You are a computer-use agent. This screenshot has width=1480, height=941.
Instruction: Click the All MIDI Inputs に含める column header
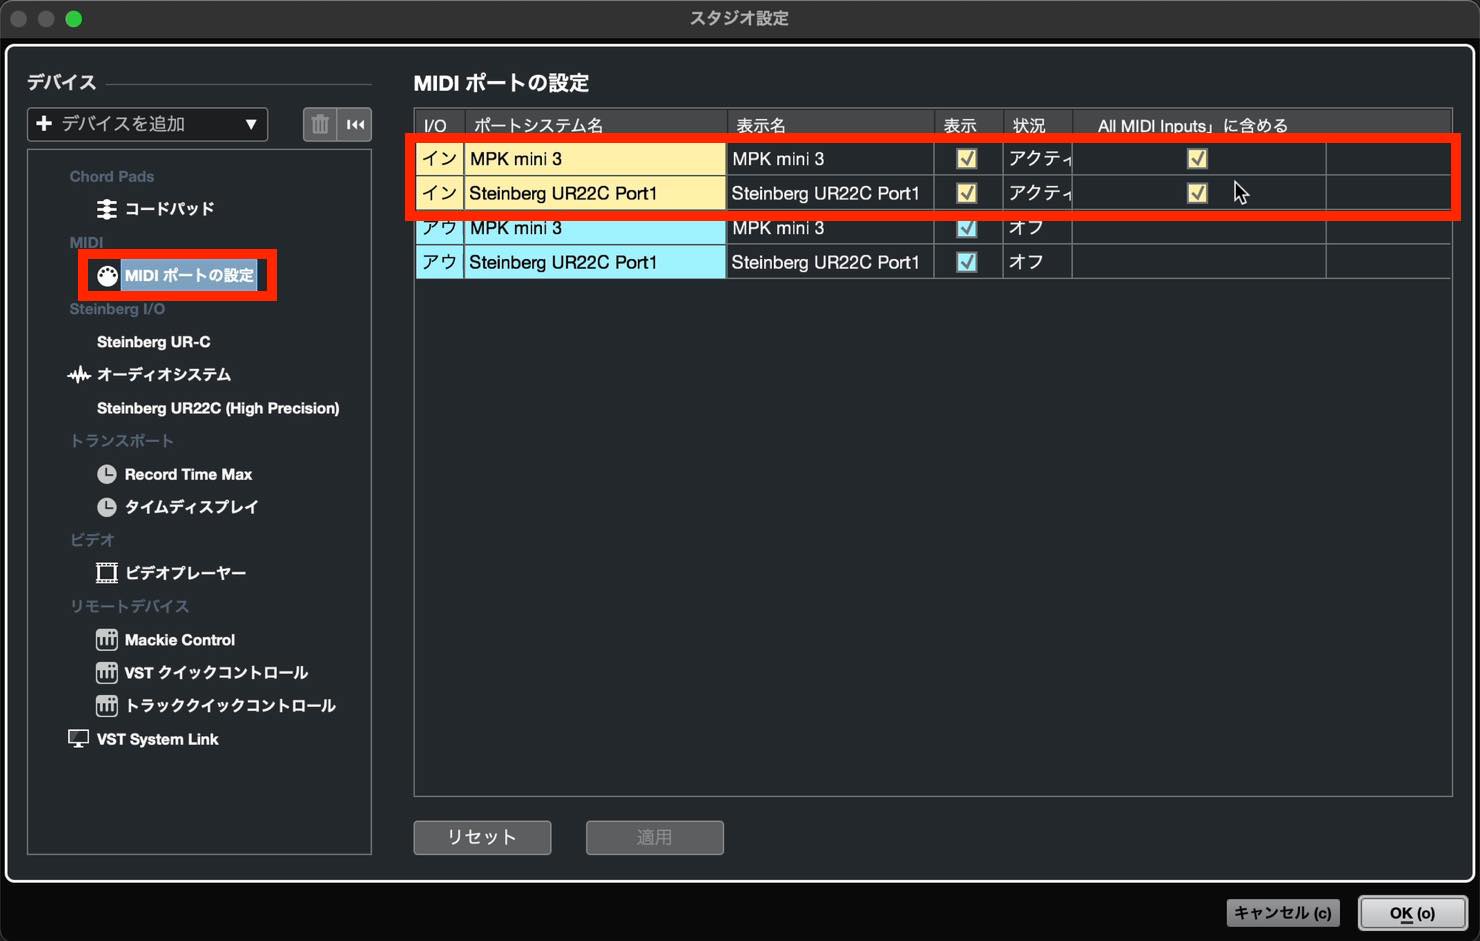[1199, 124]
